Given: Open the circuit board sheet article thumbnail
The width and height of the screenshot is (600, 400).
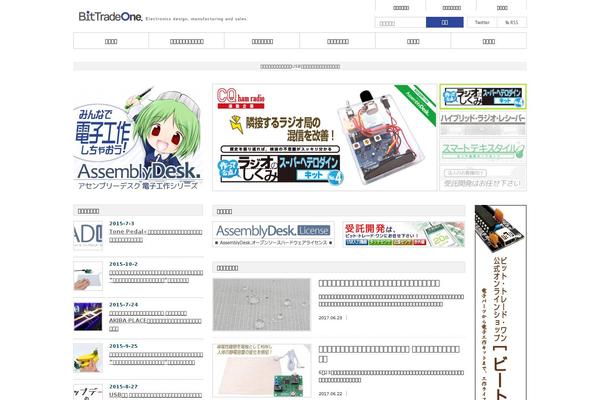Looking at the screenshot, I should [x=262, y=371].
